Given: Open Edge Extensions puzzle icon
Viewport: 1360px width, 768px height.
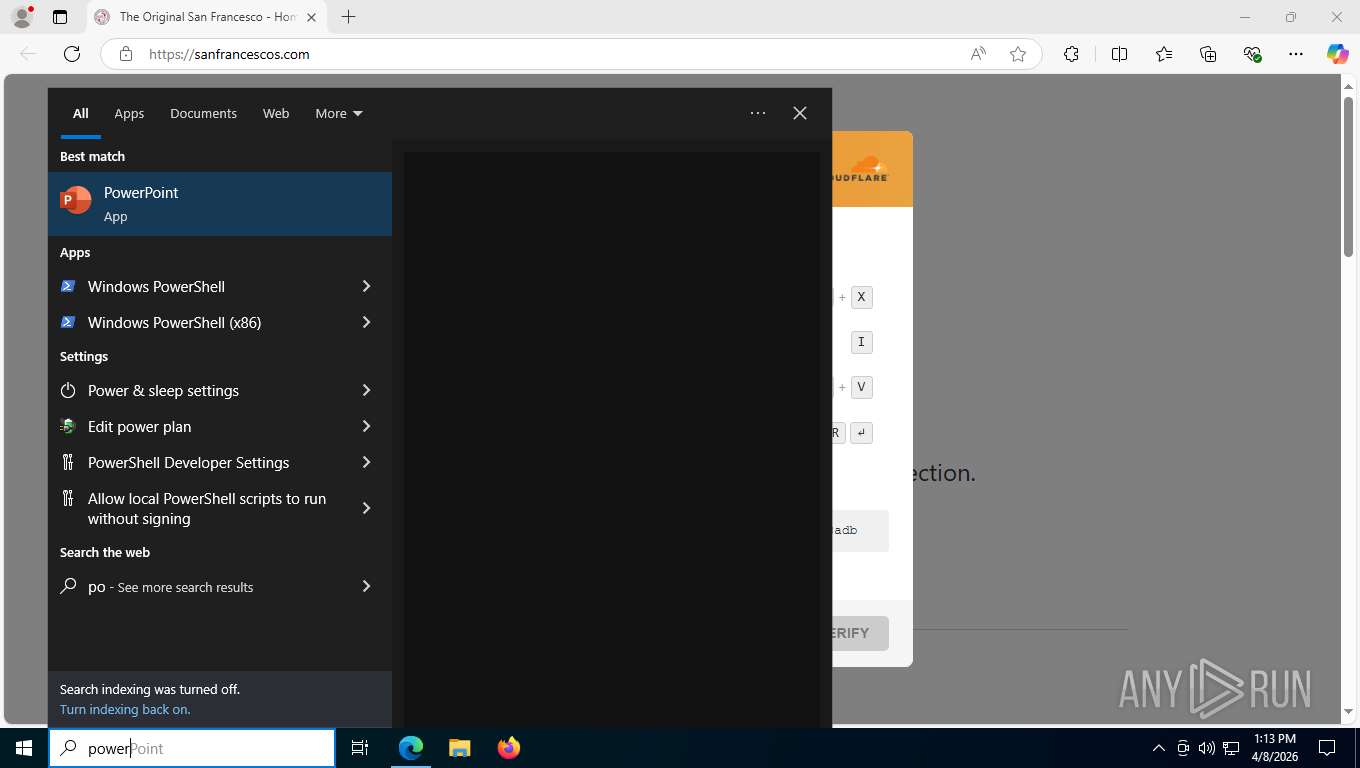Looking at the screenshot, I should [1071, 54].
